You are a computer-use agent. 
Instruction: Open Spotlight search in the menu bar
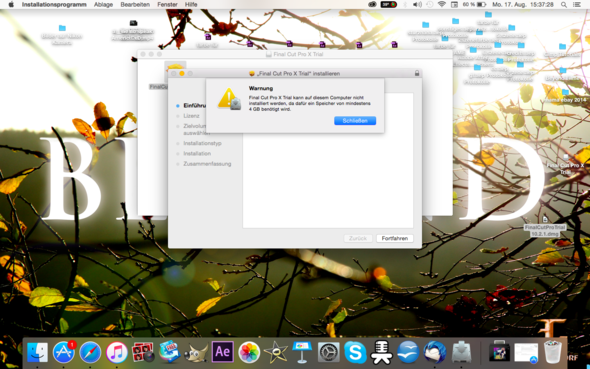(x=564, y=5)
